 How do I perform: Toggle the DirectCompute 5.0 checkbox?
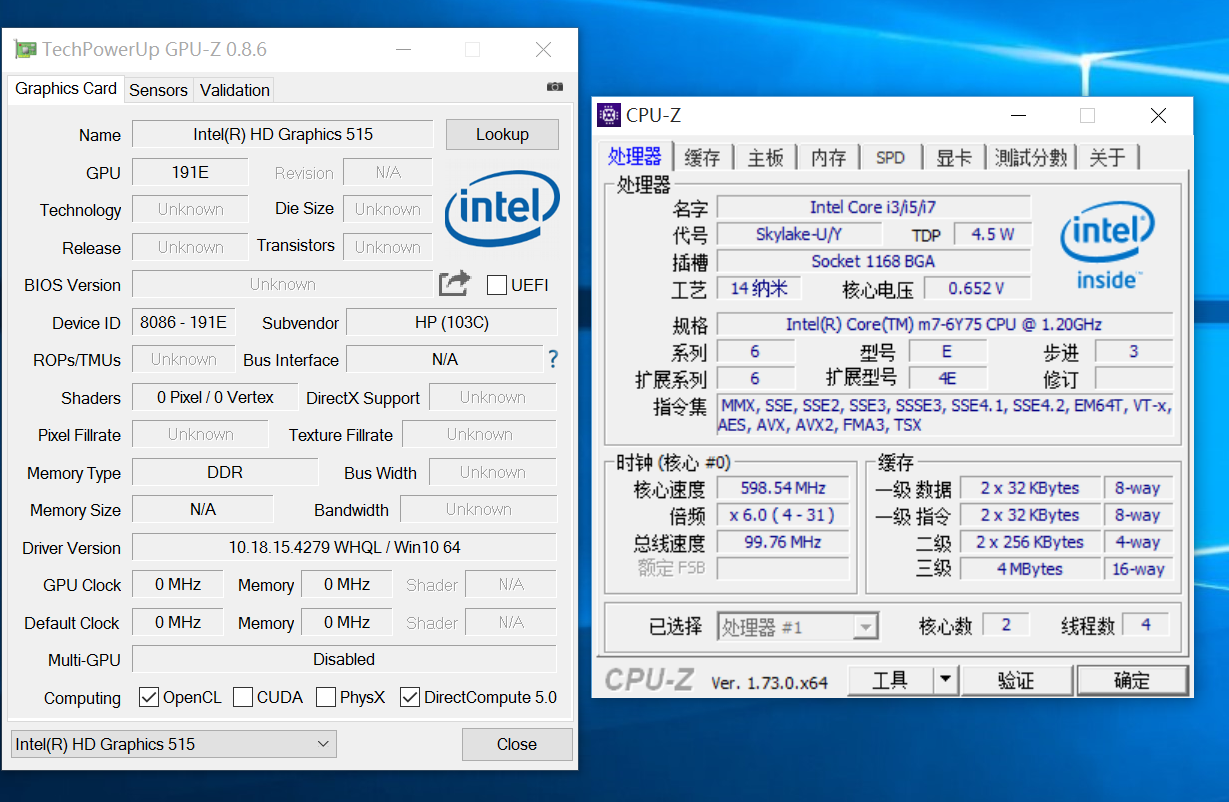point(410,697)
